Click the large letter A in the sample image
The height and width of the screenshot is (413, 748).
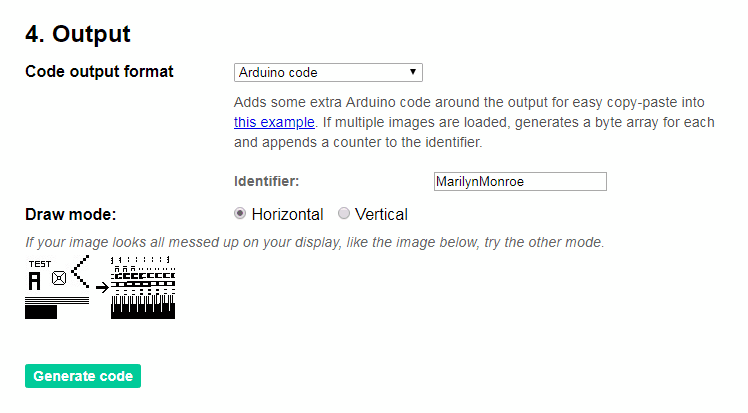(x=35, y=281)
